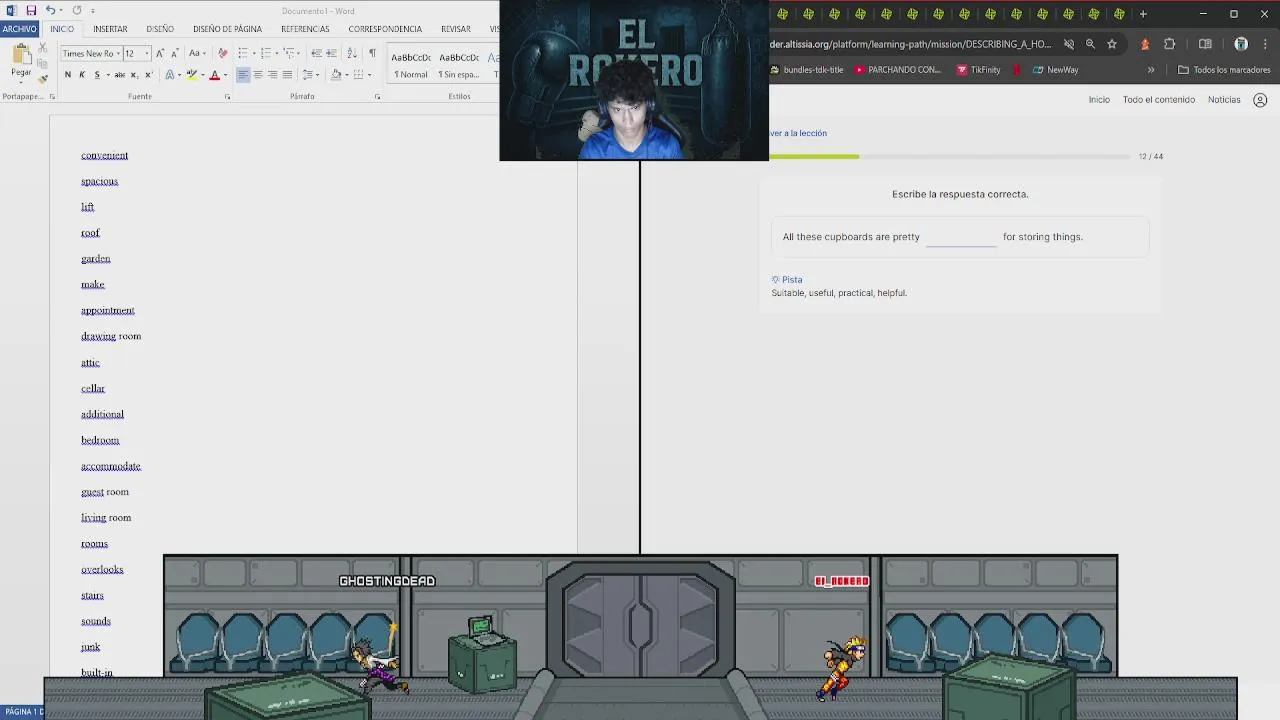Show paragraph marks with the pilcrow icon
This screenshot has width=1280, height=720.
pos(372,53)
